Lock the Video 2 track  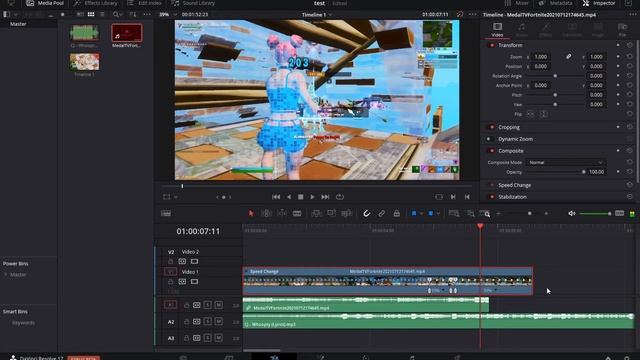click(171, 261)
